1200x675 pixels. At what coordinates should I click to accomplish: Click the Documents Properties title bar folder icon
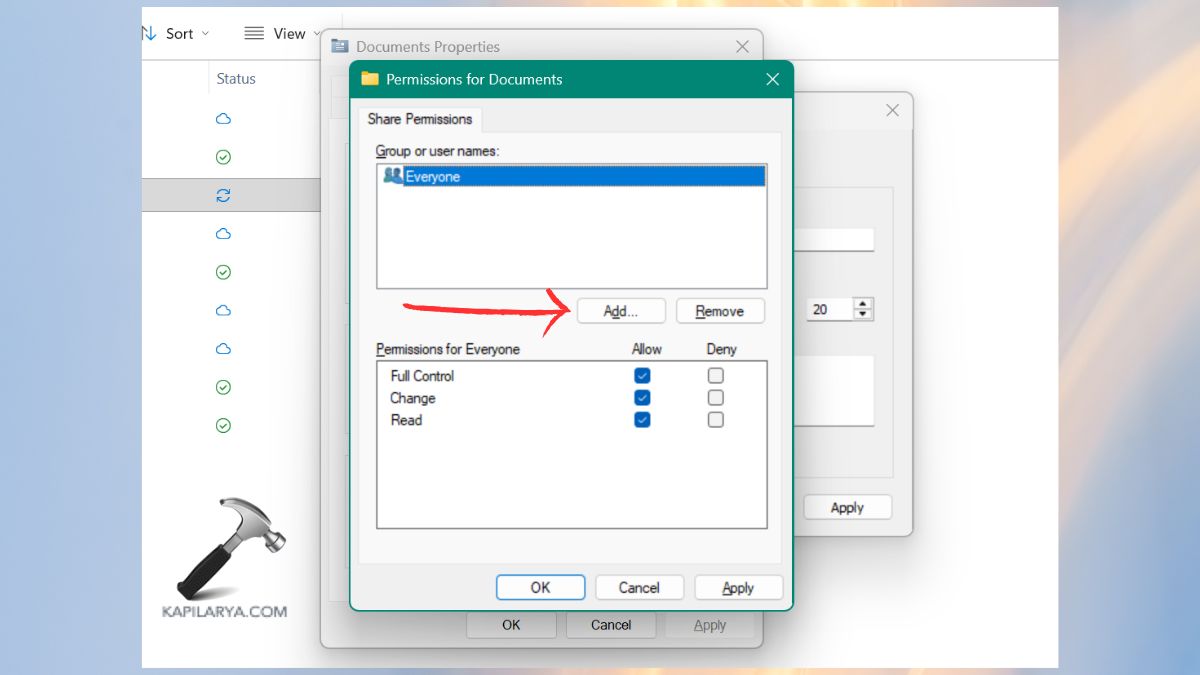click(338, 46)
